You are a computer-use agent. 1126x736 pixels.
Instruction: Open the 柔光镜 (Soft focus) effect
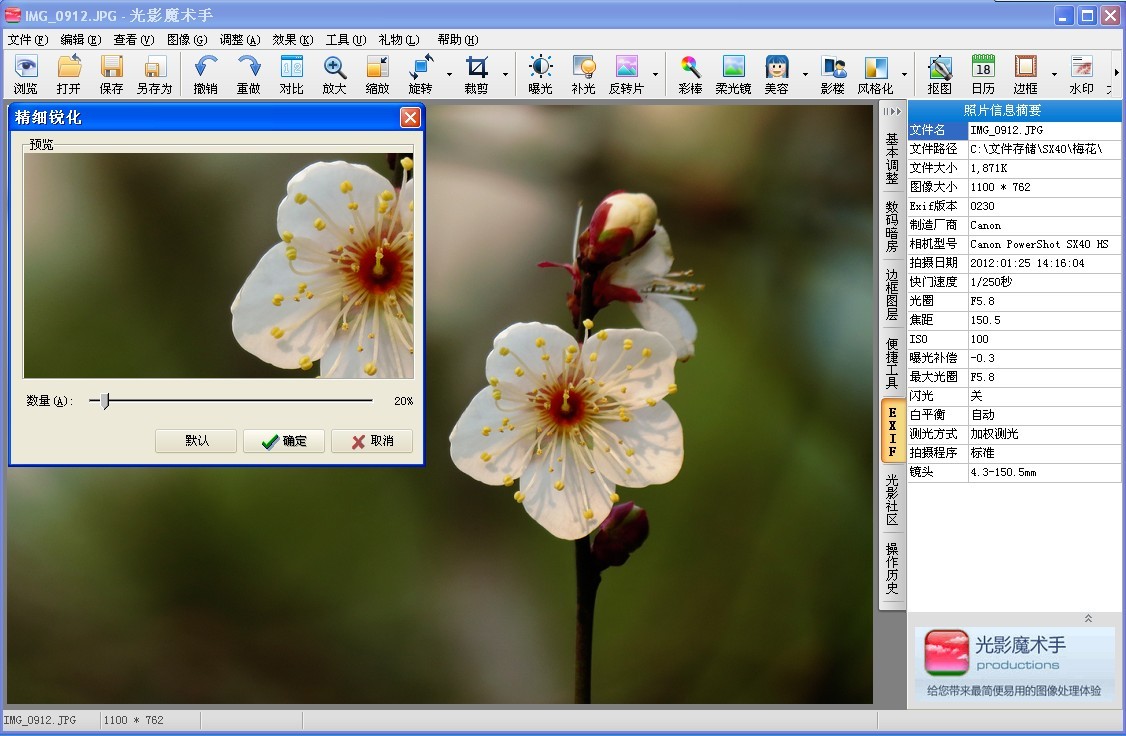pos(733,74)
